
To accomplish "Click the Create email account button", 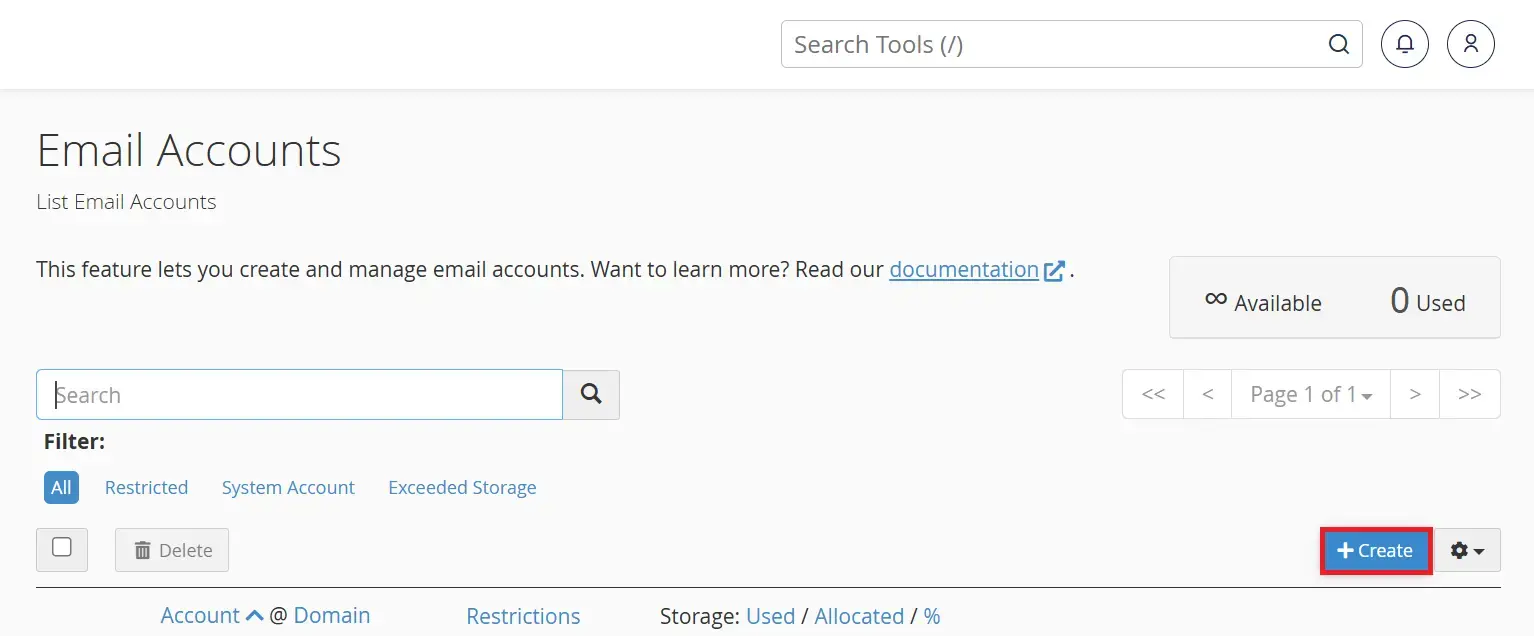I will [x=1375, y=550].
